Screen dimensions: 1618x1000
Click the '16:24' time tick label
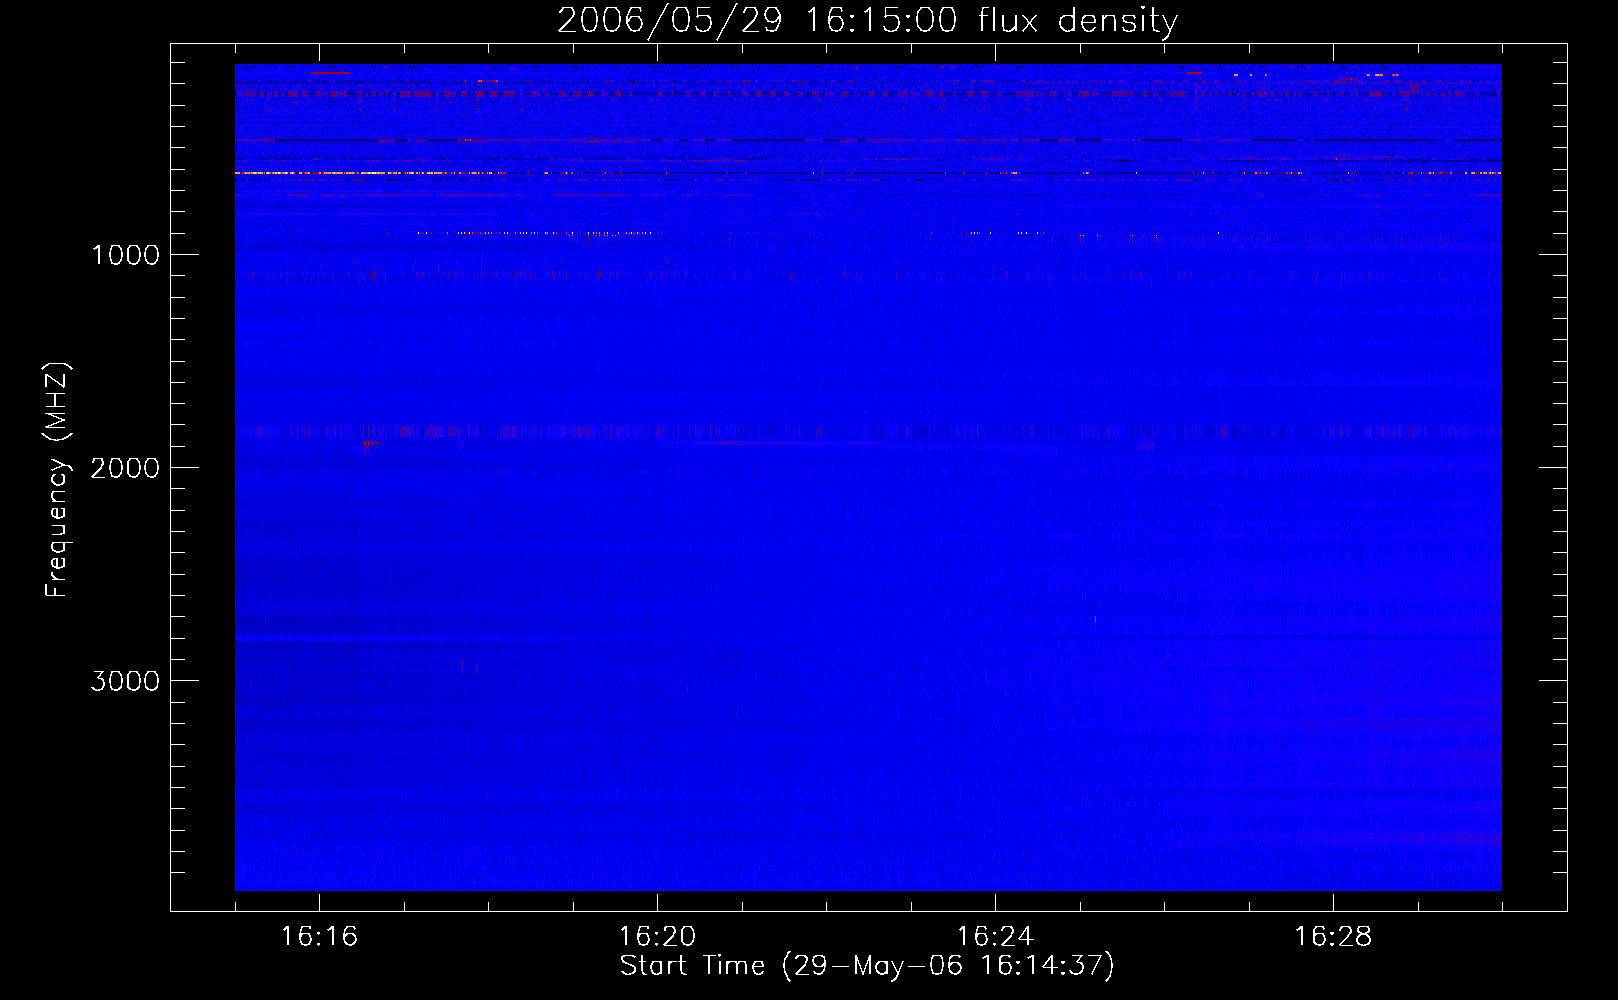click(x=995, y=936)
